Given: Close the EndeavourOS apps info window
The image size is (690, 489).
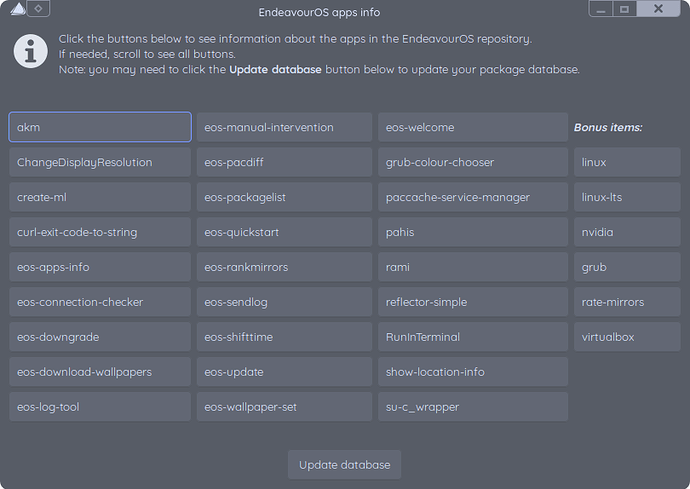Looking at the screenshot, I should (x=658, y=9).
